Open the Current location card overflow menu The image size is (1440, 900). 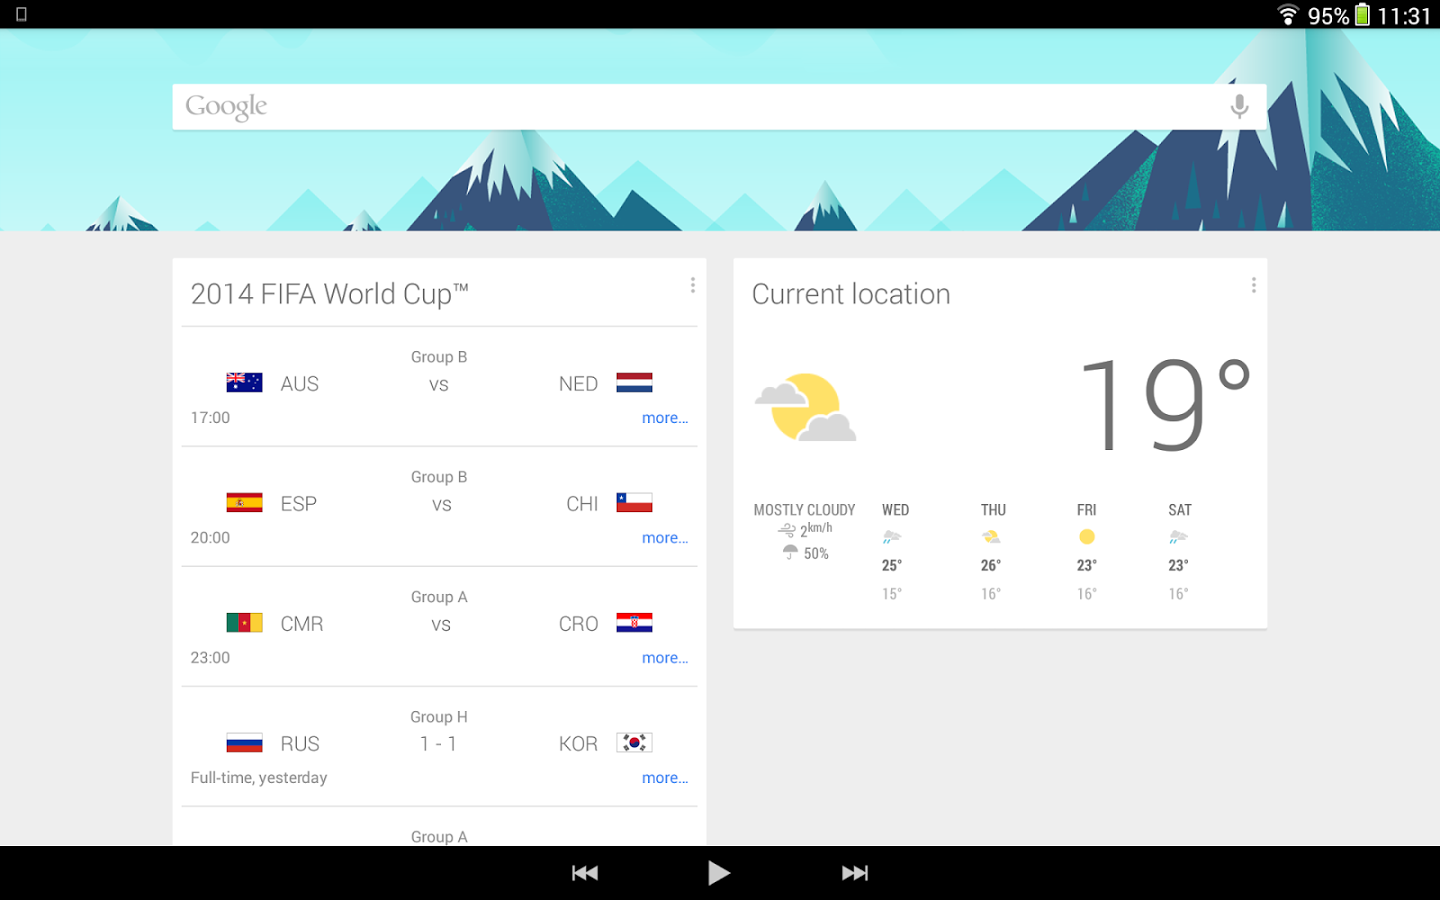click(x=1253, y=285)
